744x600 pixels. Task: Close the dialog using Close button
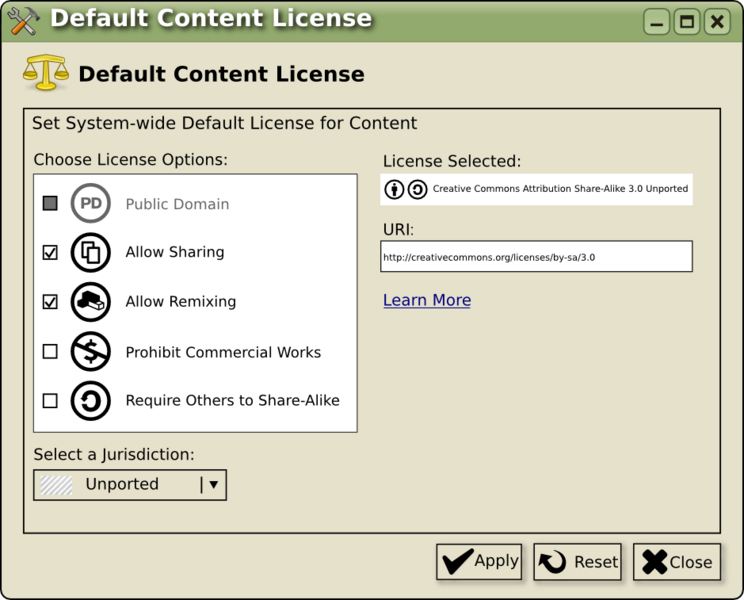[677, 562]
